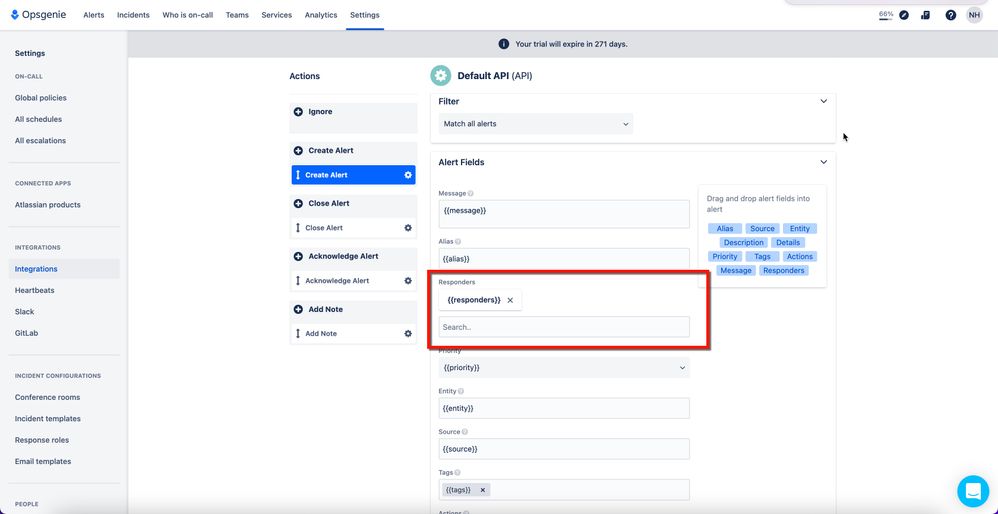Open Global policies in sidebar
The image size is (998, 514).
[41, 98]
